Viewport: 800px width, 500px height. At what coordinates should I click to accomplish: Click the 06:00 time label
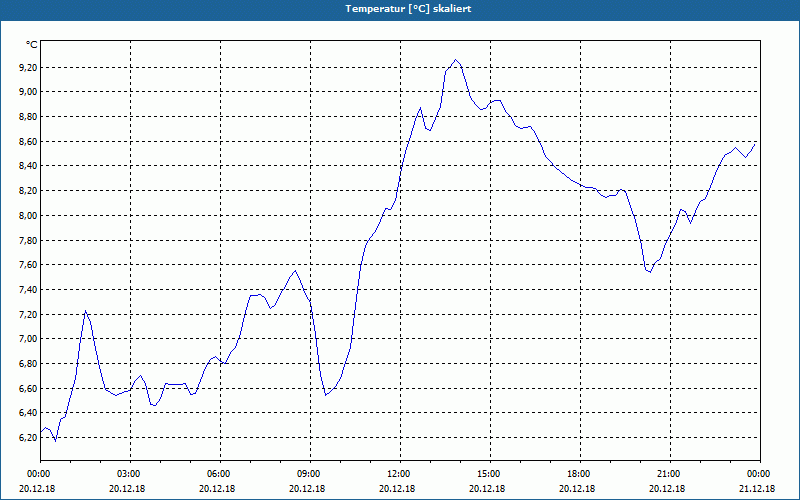(x=217, y=474)
